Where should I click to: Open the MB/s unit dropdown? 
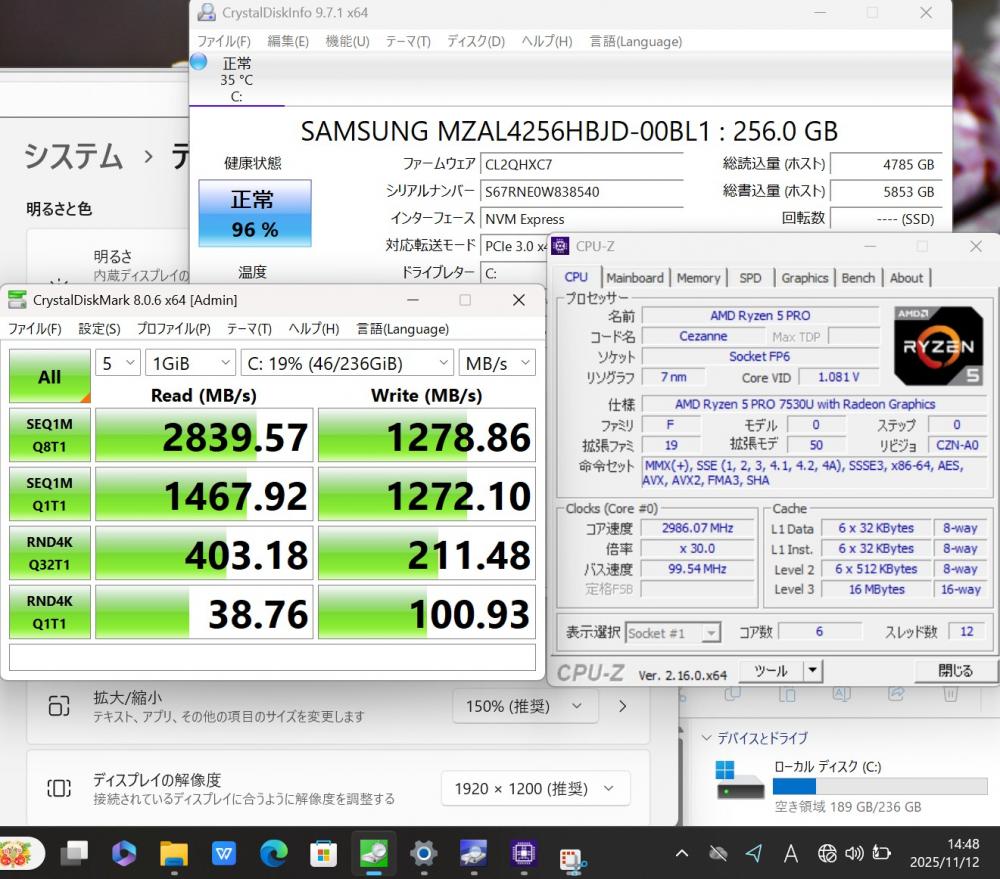(x=497, y=363)
